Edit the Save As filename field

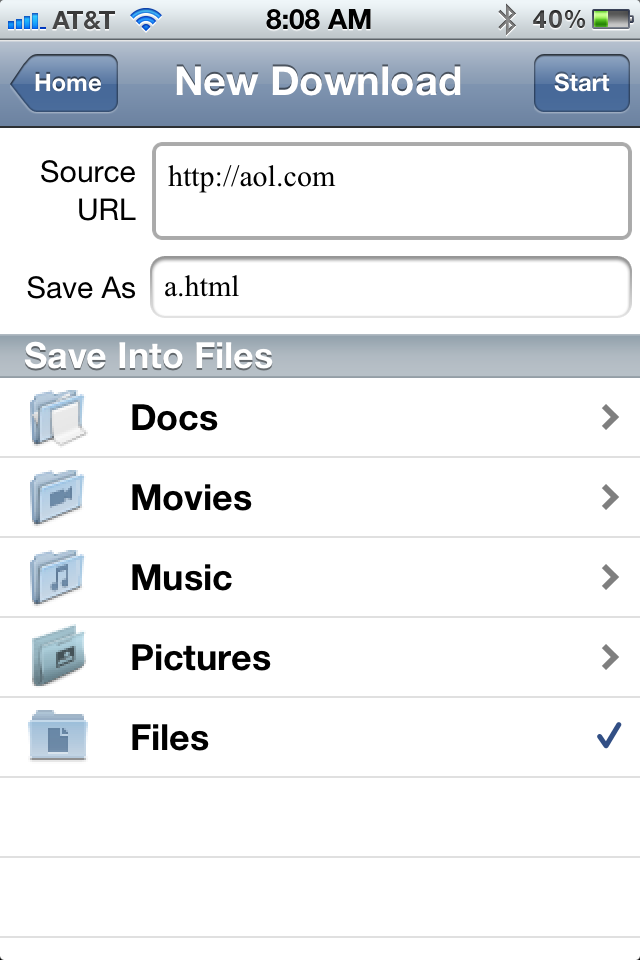pos(391,288)
